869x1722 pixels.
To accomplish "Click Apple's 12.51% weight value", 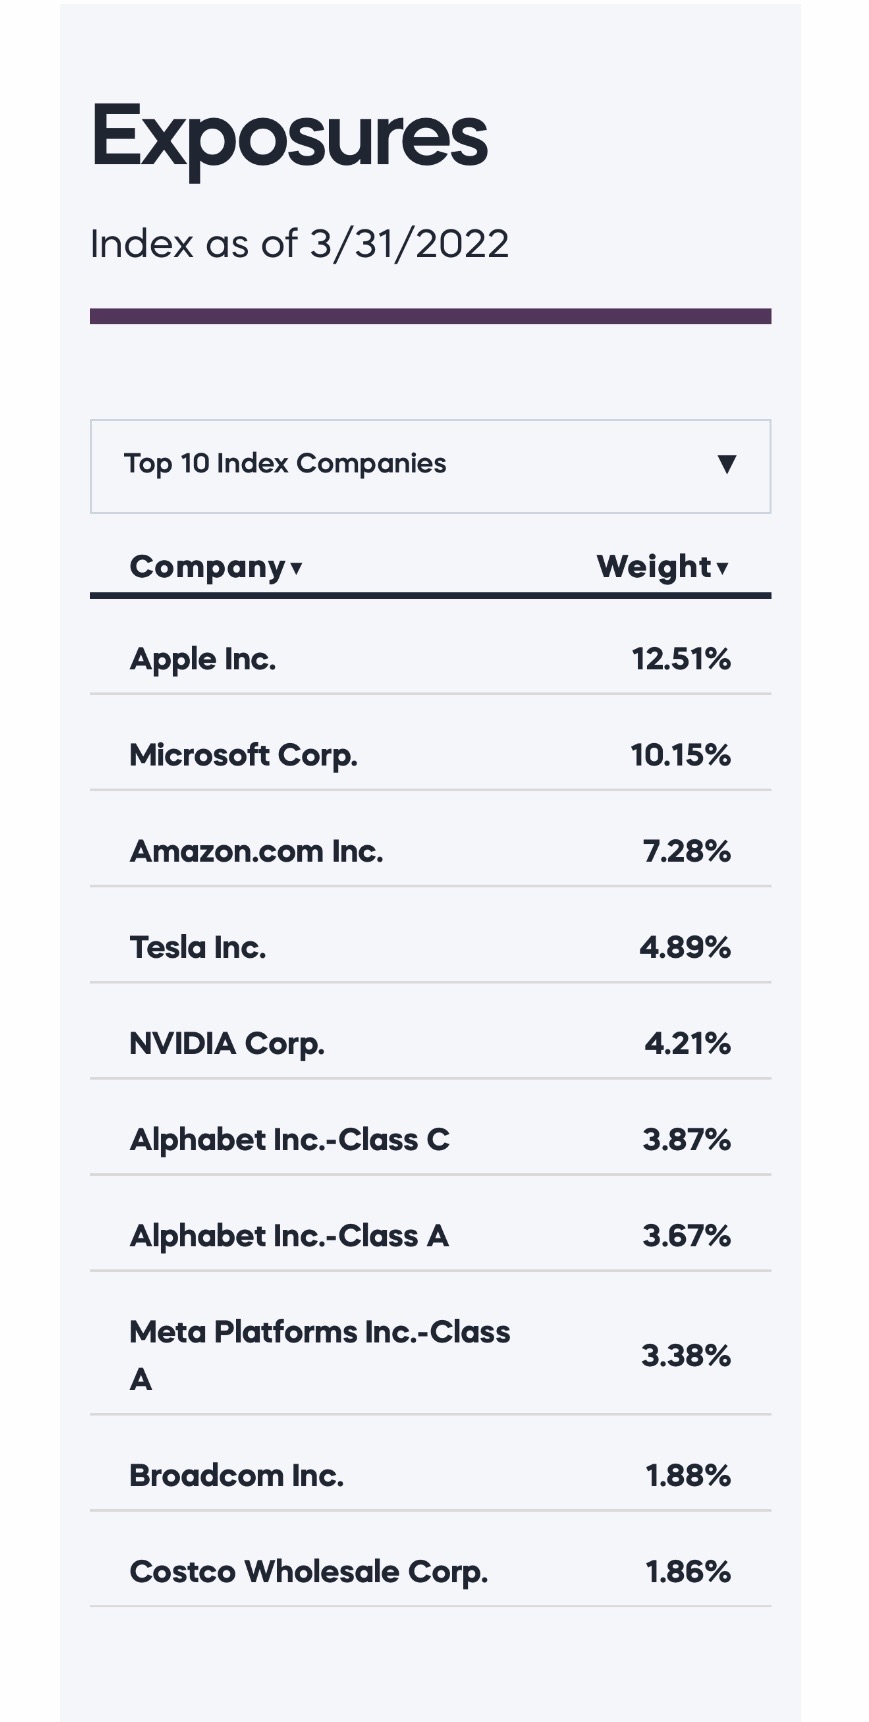I will pyautogui.click(x=681, y=659).
